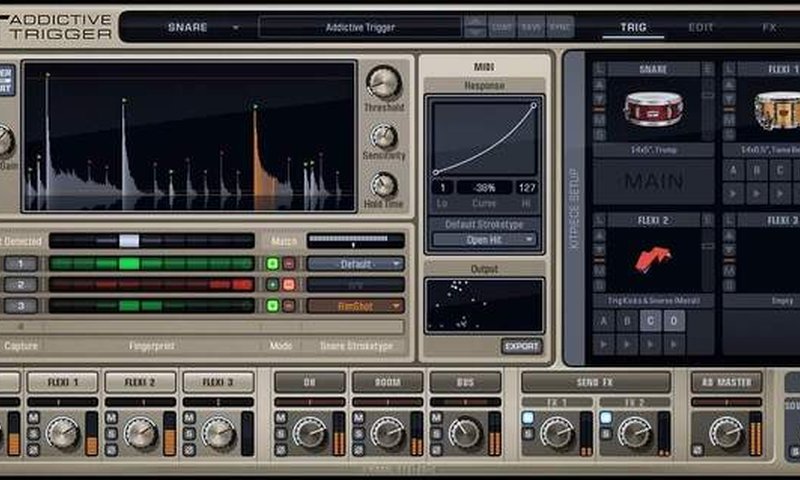The image size is (800, 480).
Task: Expand the RimShot stroketype dropdown
Action: (355, 306)
